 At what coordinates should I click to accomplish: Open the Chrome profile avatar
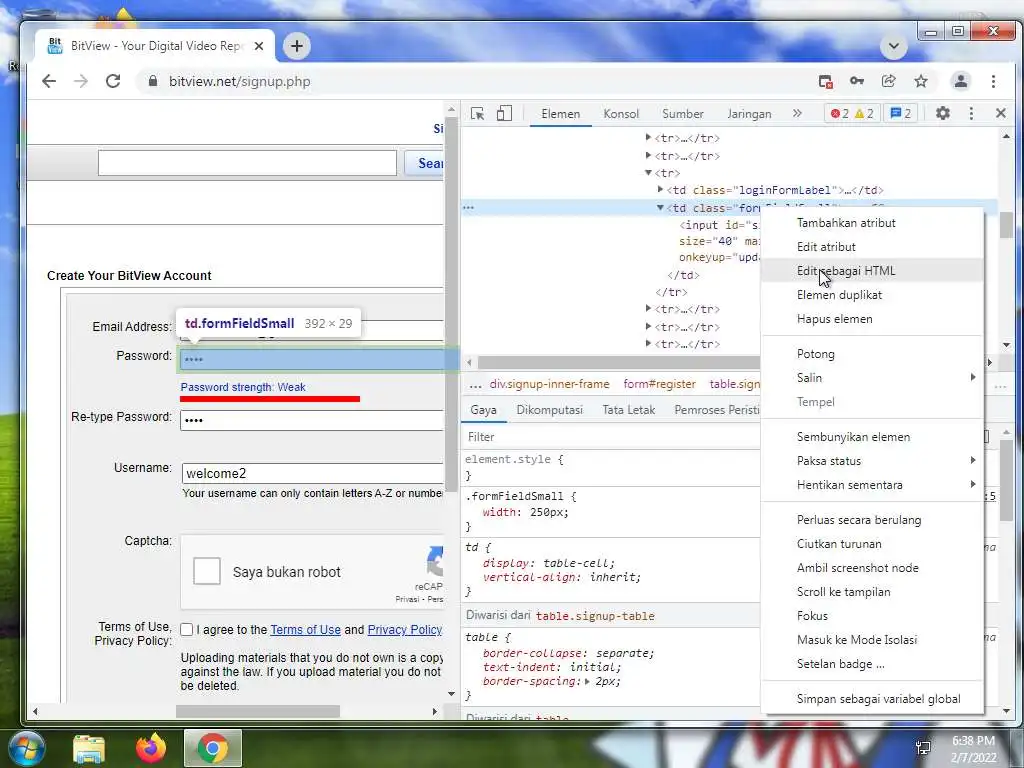[961, 81]
